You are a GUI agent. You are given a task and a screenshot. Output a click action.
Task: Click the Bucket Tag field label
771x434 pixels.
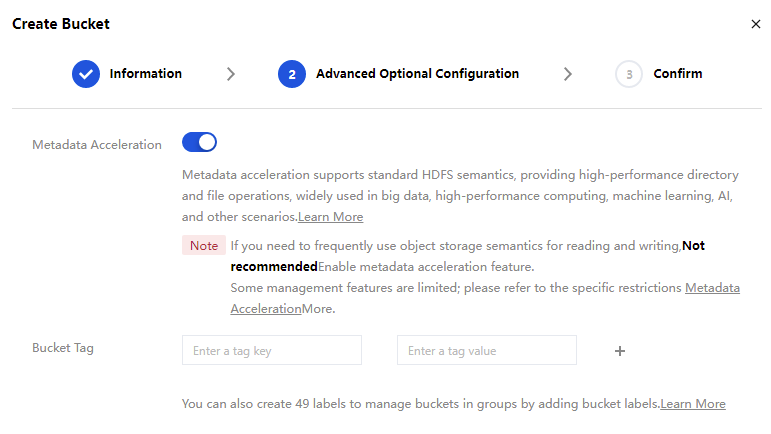coord(63,348)
